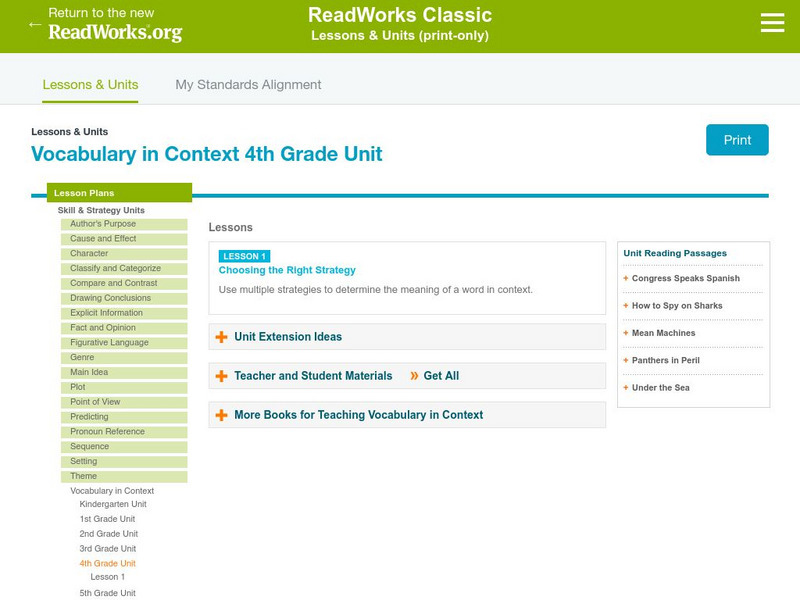Click Get All materials link
The width and height of the screenshot is (800, 600).
tap(441, 376)
